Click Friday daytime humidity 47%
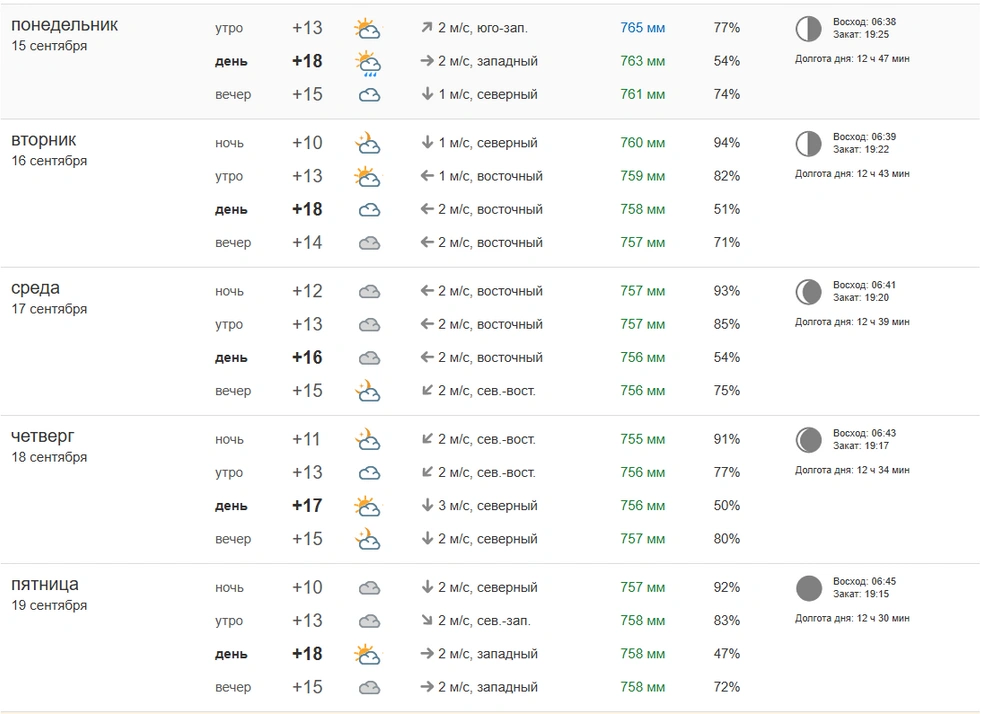This screenshot has height=714, width=984. point(727,654)
